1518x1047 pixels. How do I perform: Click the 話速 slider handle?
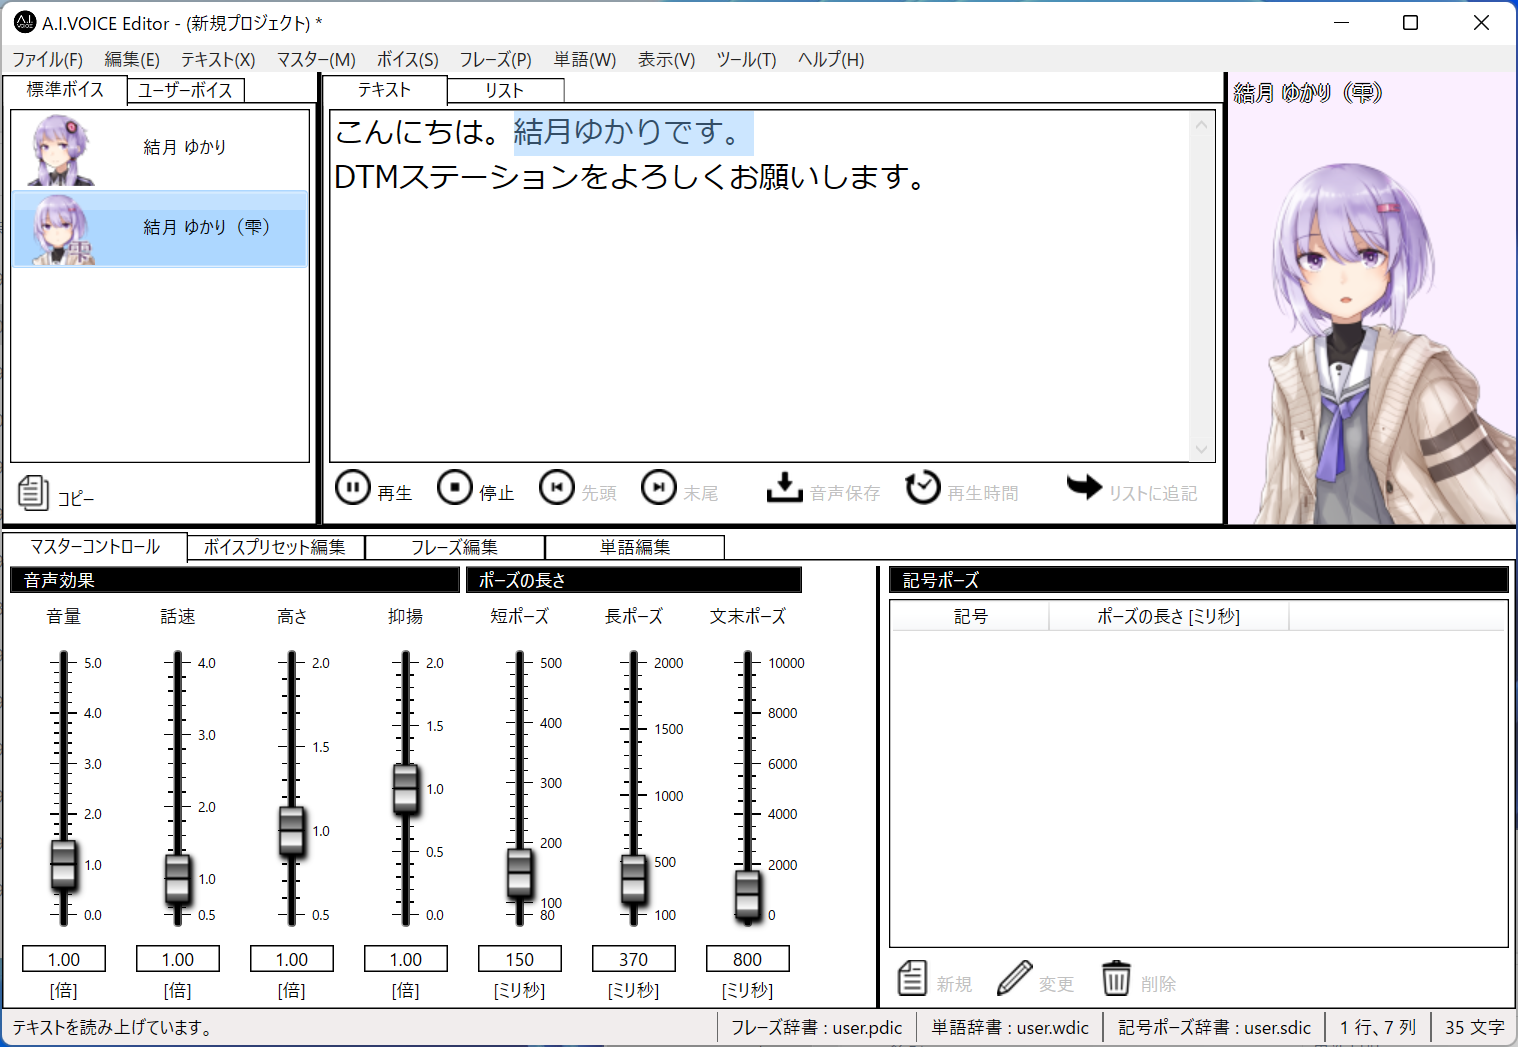pyautogui.click(x=177, y=879)
